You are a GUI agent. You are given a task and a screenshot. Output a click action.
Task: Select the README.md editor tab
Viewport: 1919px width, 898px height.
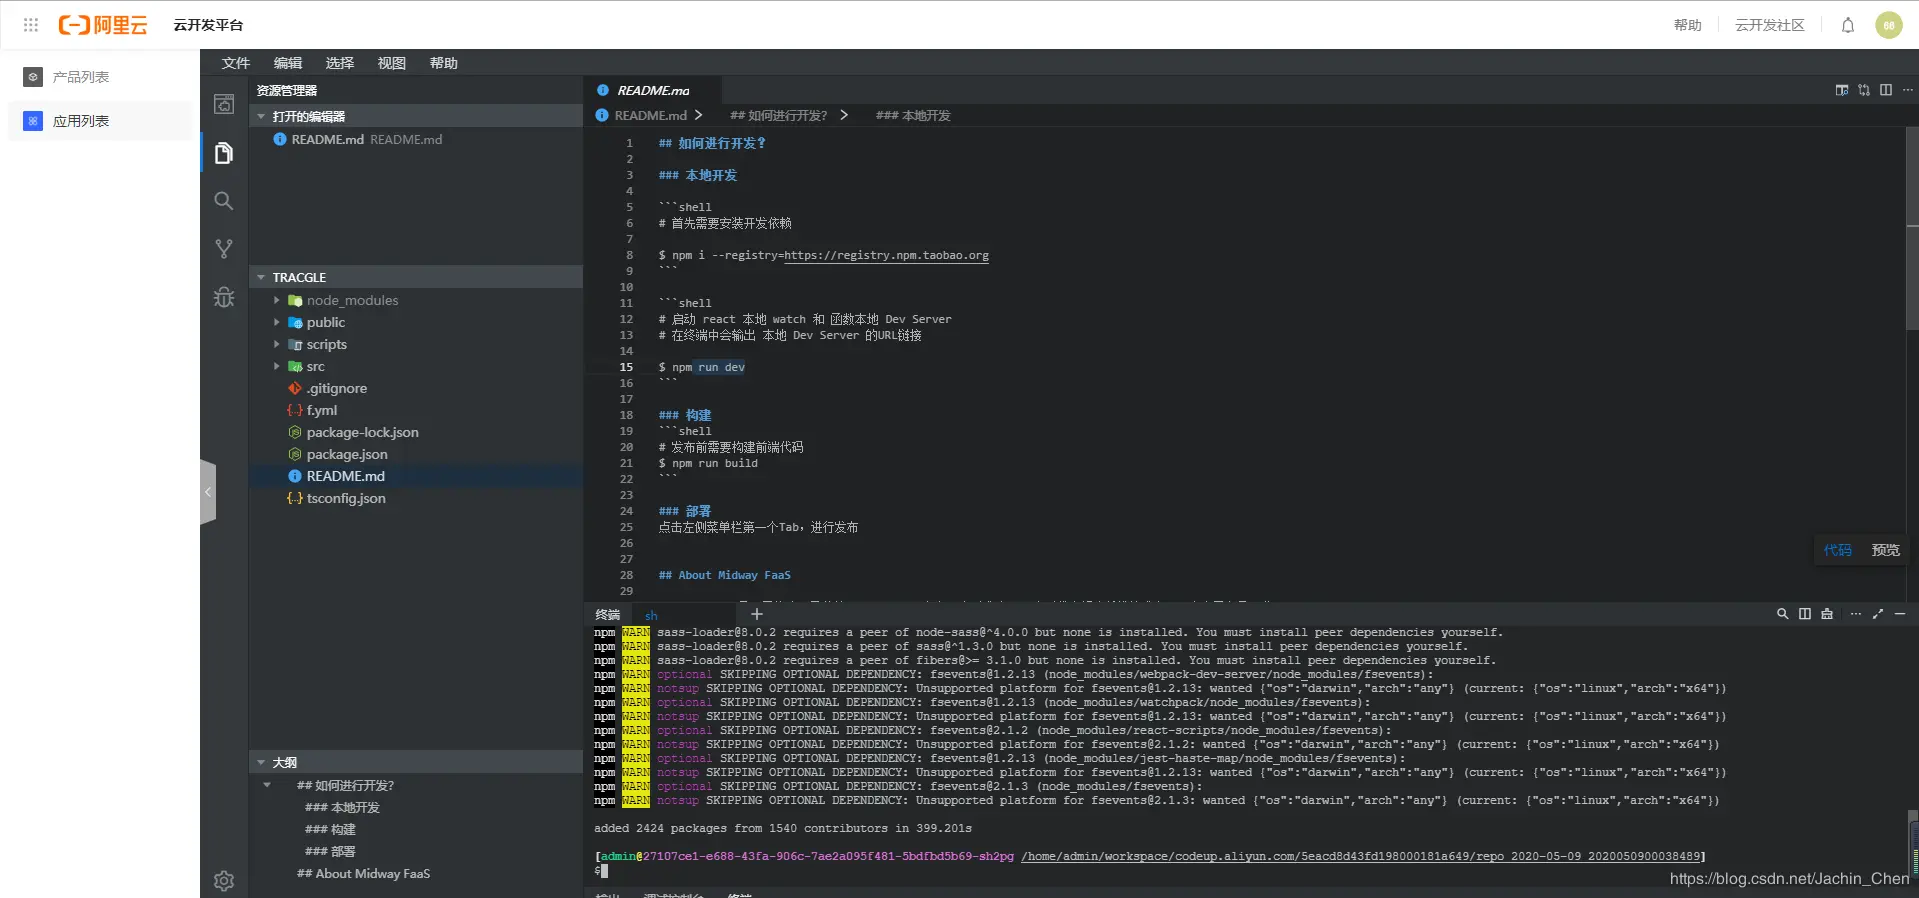651,90
